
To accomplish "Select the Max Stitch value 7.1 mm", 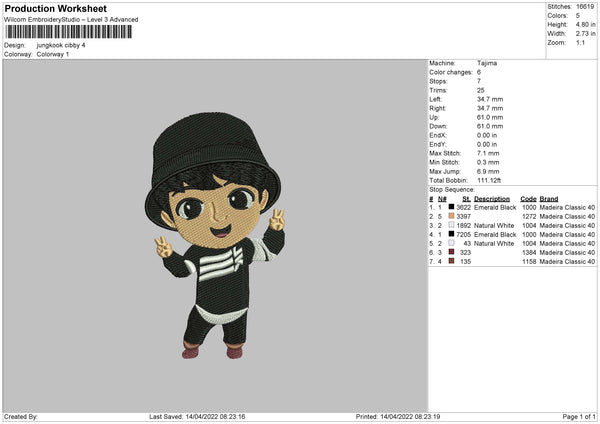I will pos(488,153).
